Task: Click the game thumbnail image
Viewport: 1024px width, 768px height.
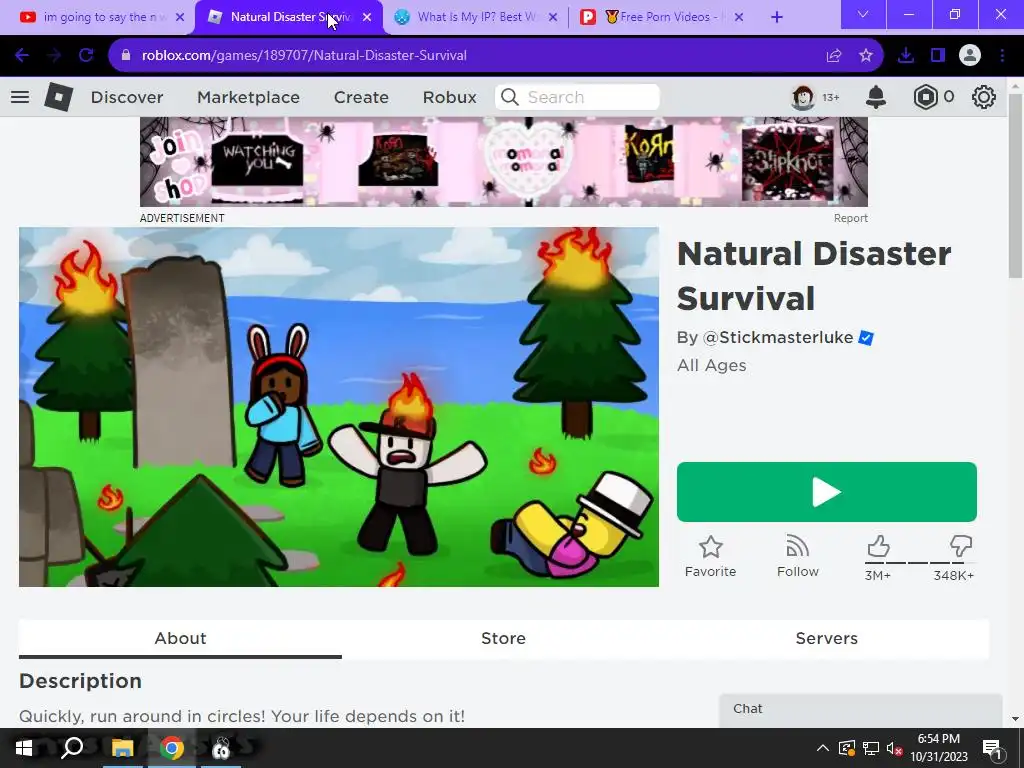Action: (x=339, y=407)
